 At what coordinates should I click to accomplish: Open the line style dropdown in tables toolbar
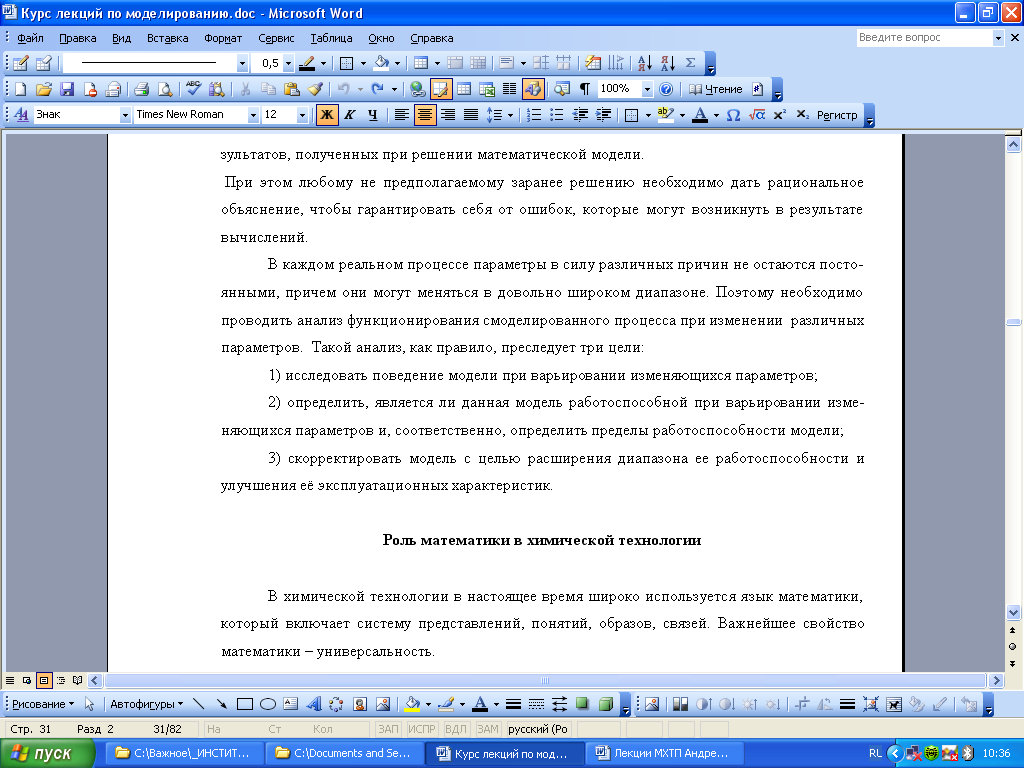(242, 63)
